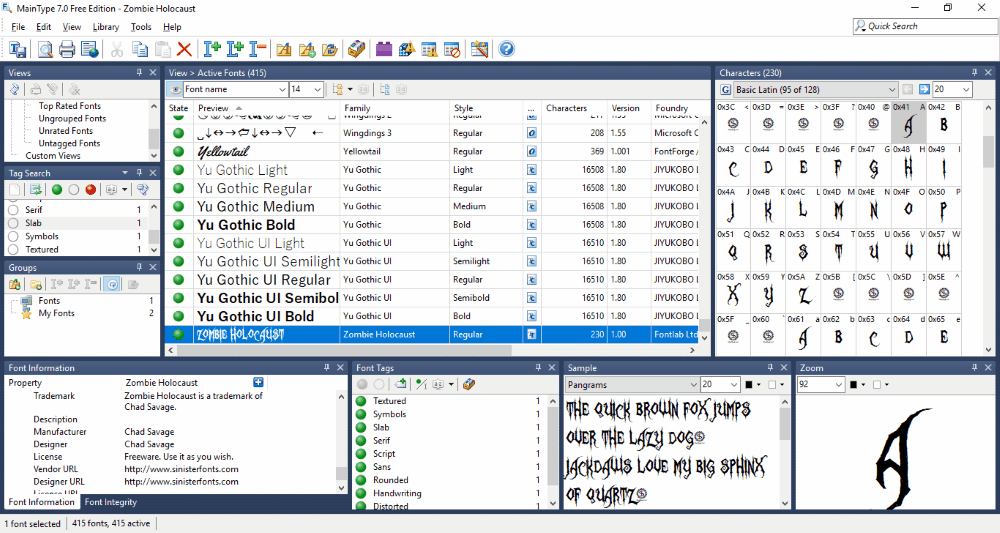This screenshot has width=1000, height=533.
Task: Open Zoom panel black text color swatch
Action: [853, 384]
